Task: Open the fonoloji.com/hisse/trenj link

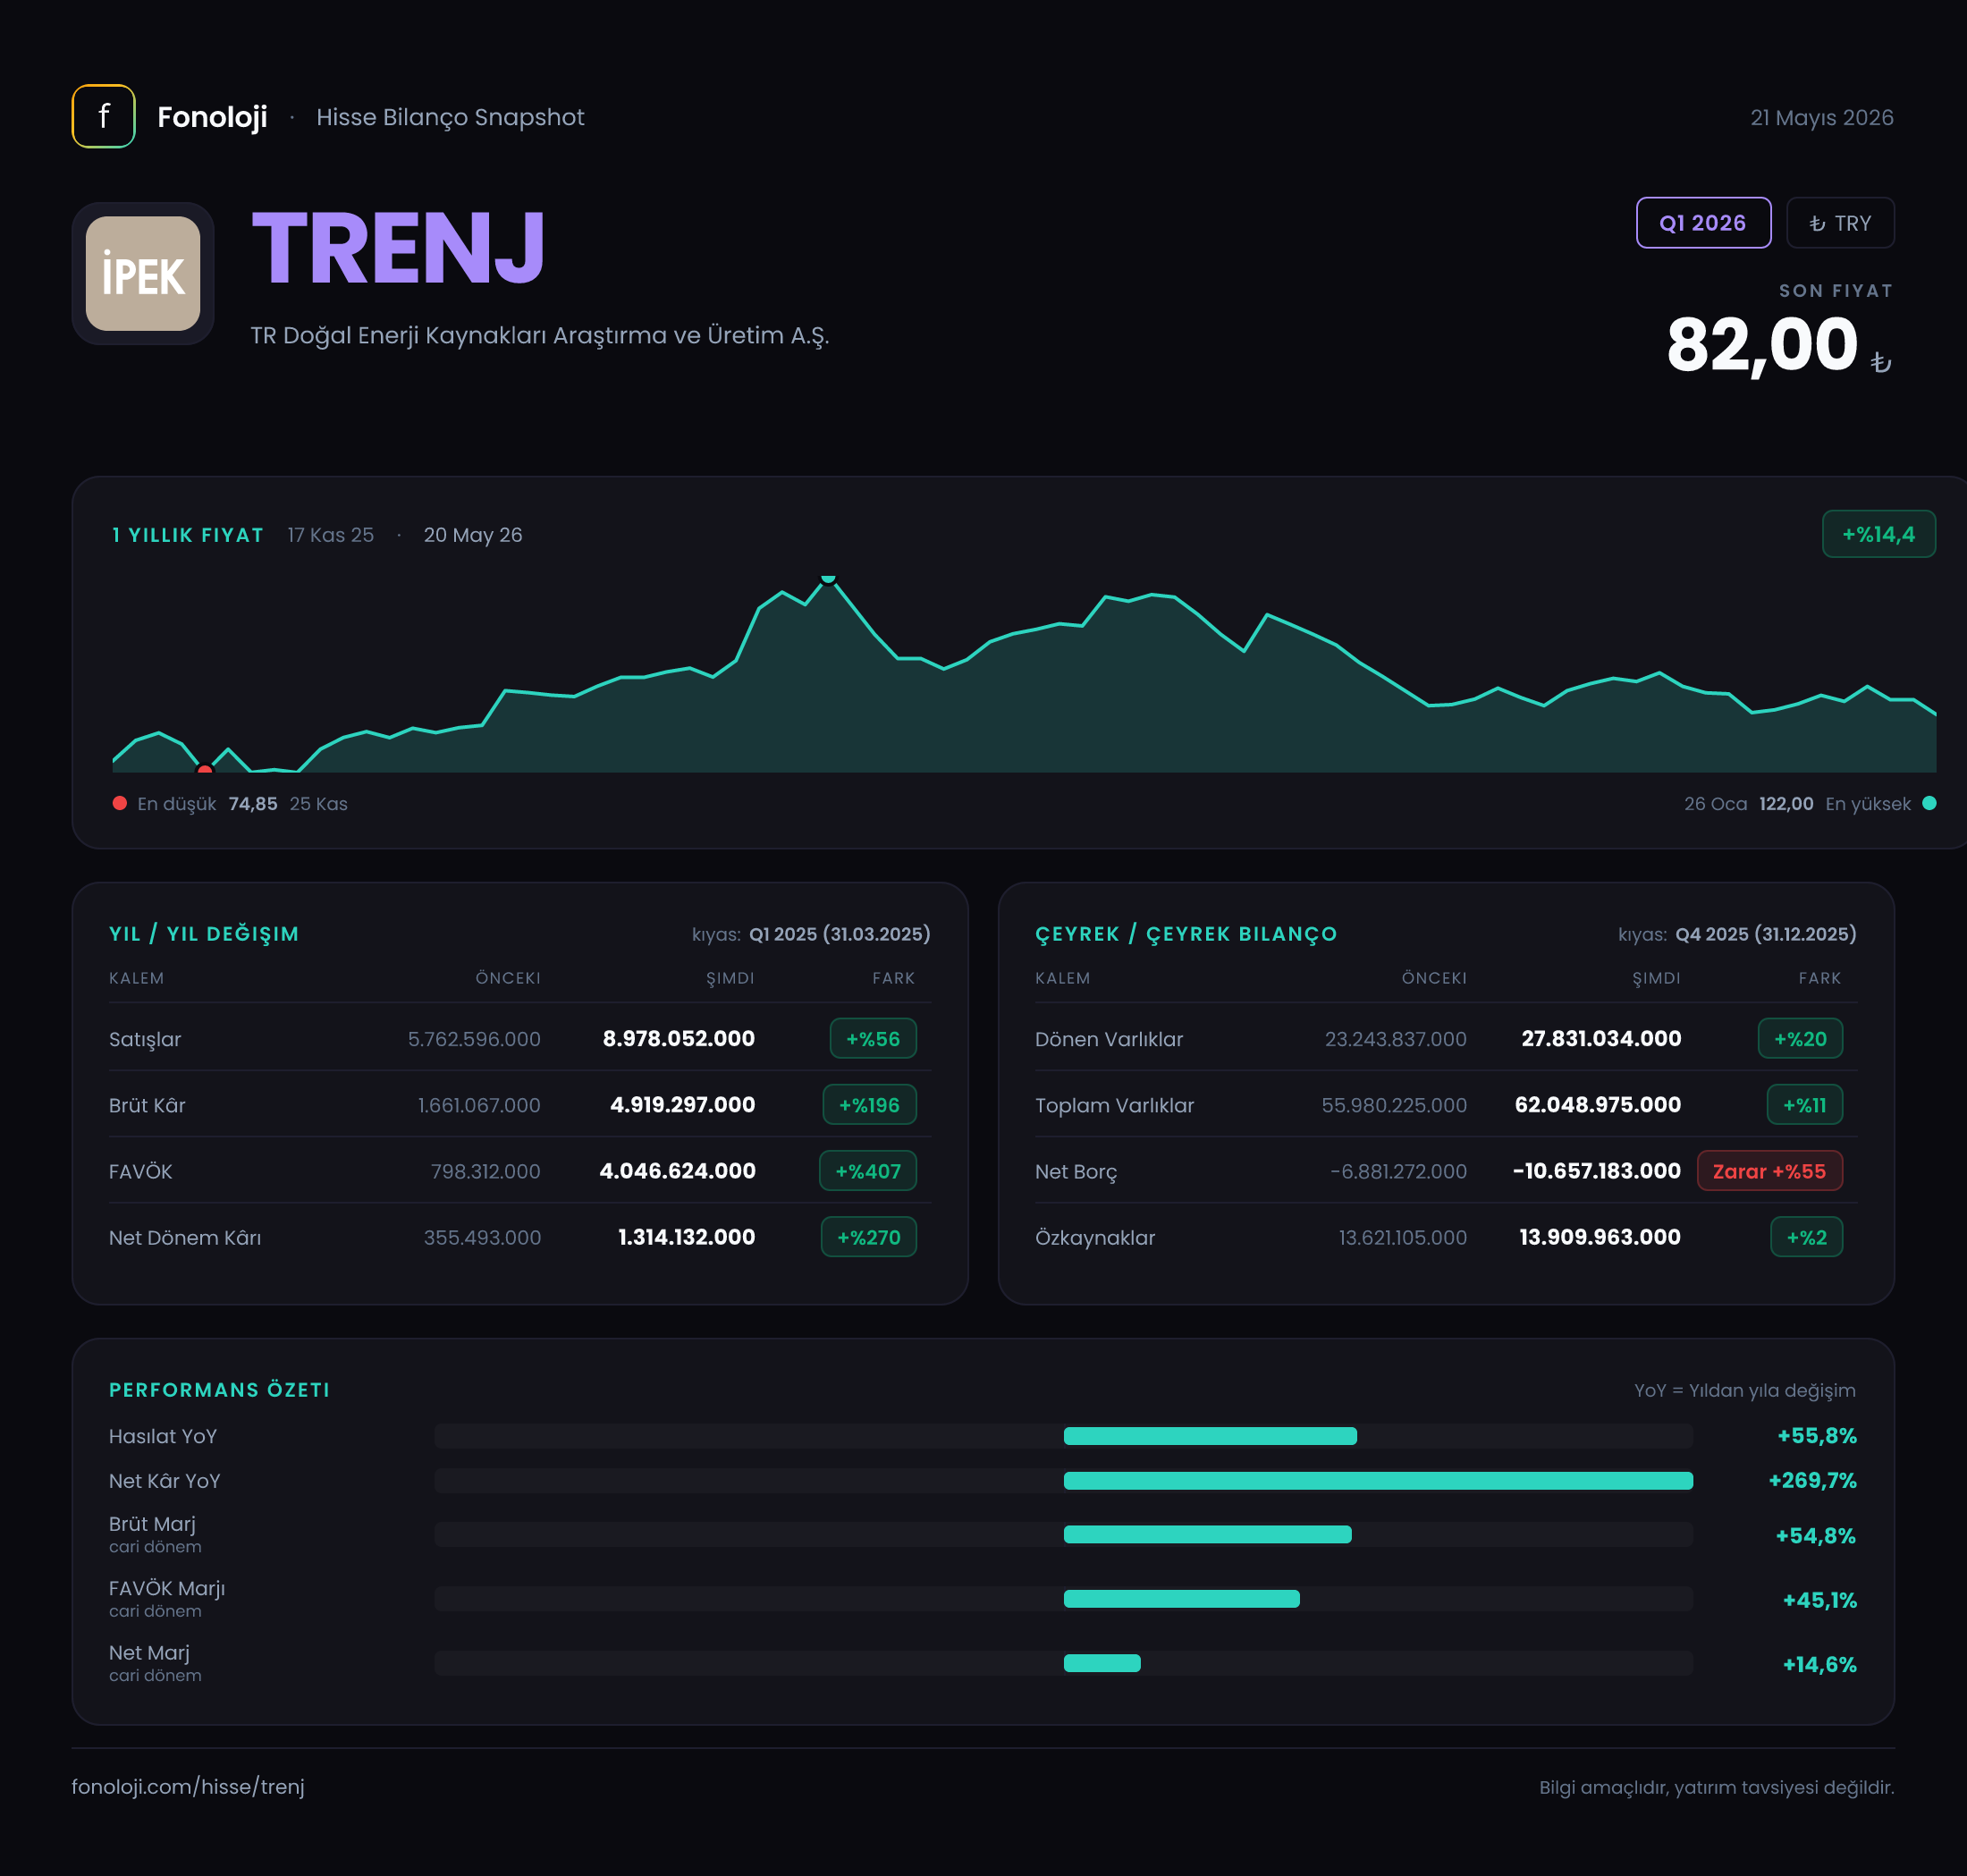Action: 188,1786
